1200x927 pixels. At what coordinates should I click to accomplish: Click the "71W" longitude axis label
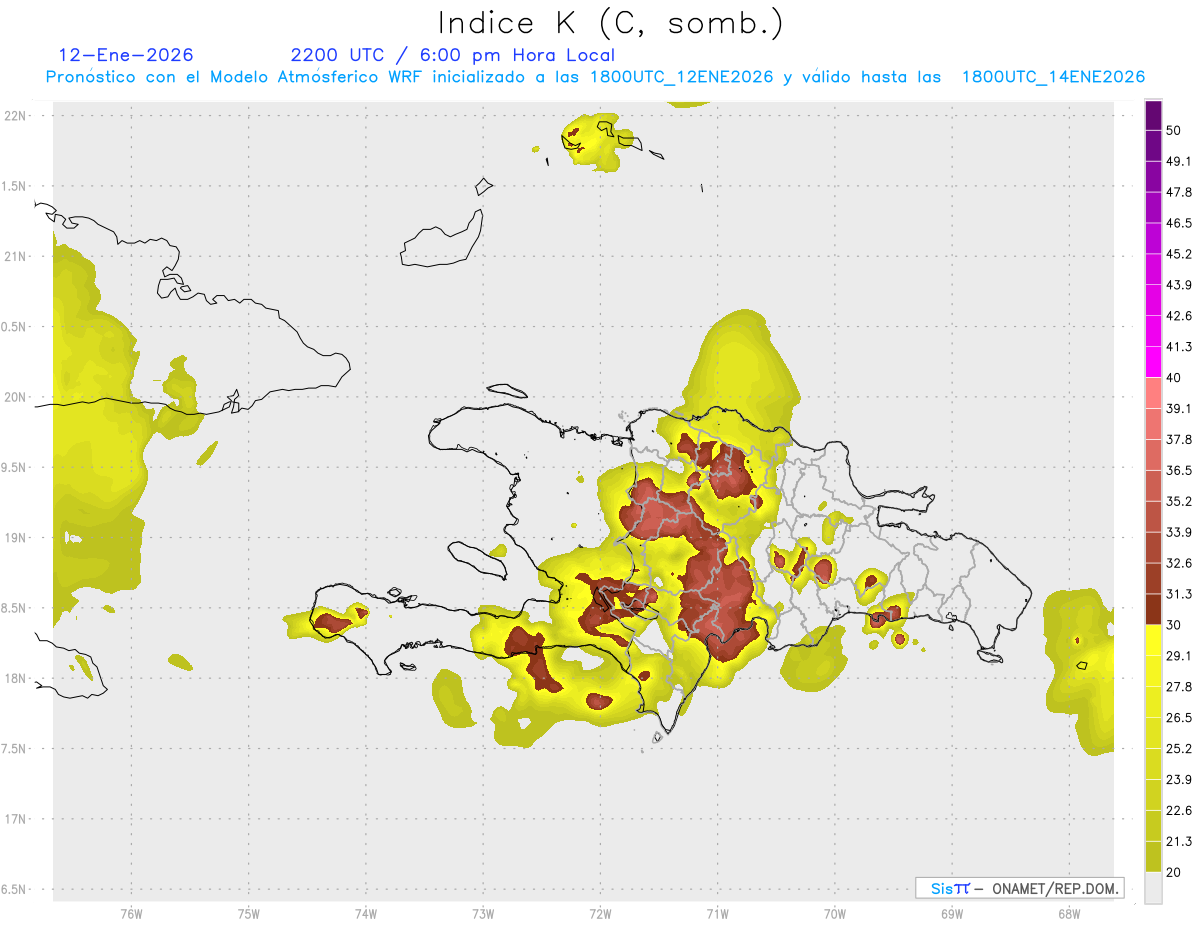(x=717, y=914)
